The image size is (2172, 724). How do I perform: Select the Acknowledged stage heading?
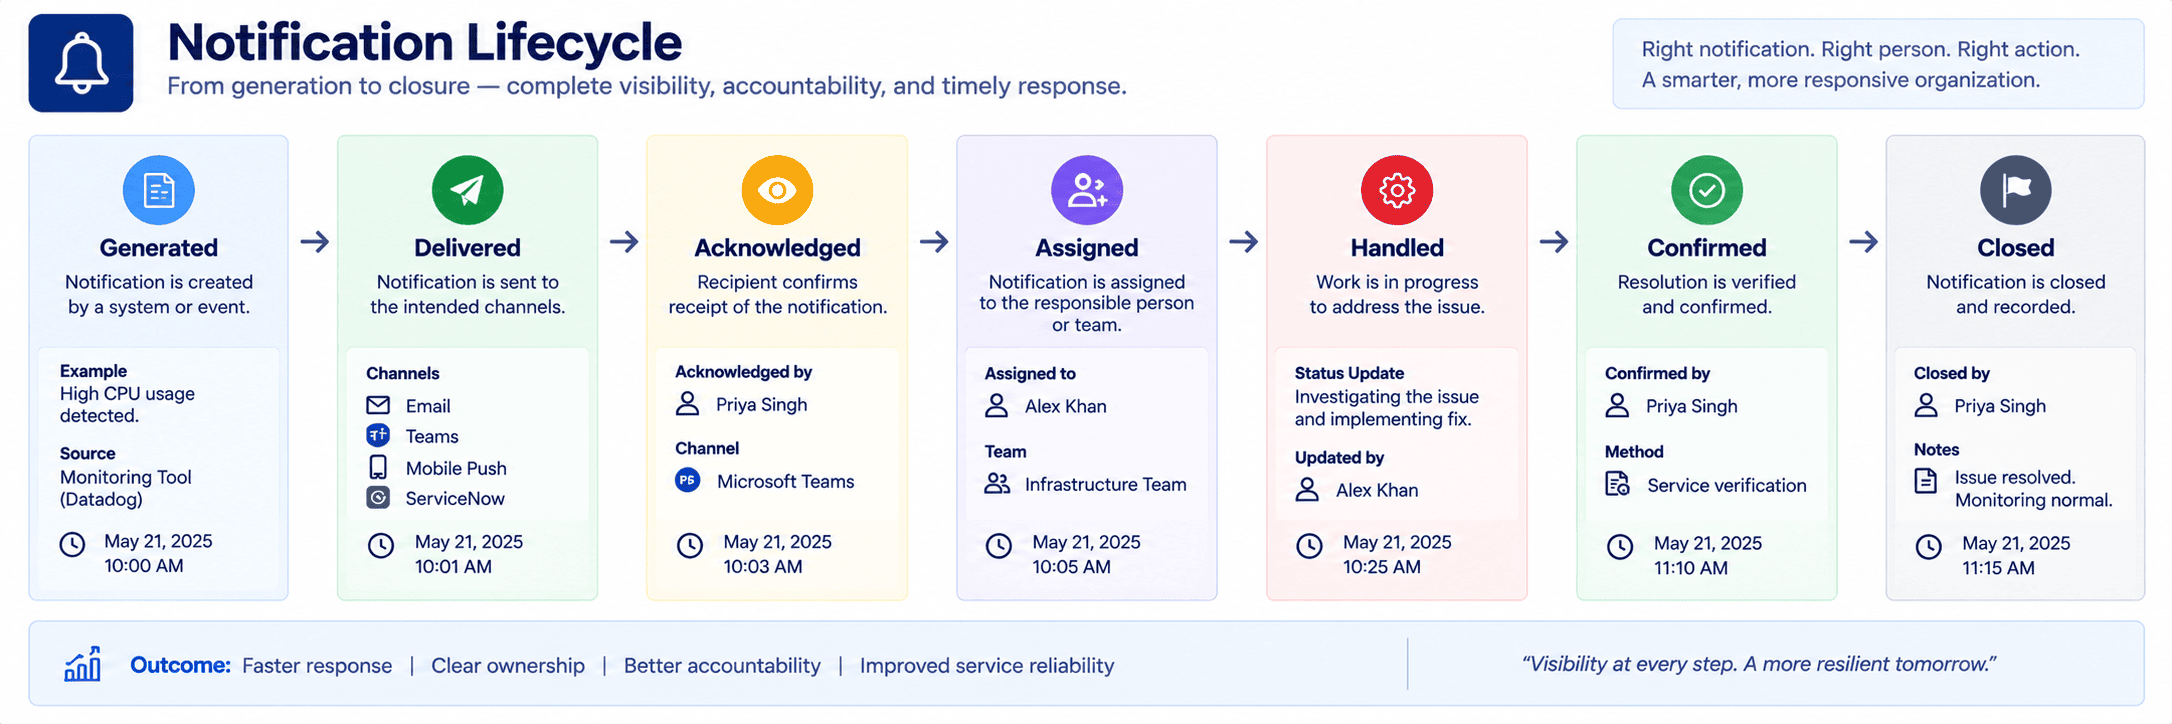[777, 247]
